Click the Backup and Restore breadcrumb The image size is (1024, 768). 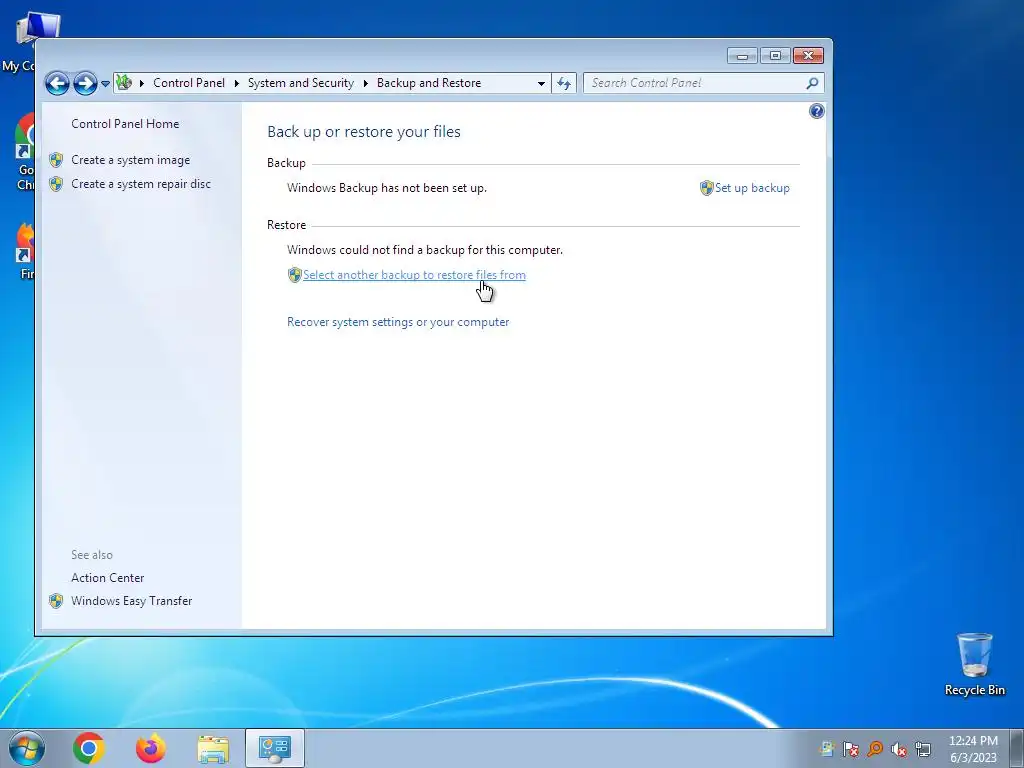coord(429,83)
